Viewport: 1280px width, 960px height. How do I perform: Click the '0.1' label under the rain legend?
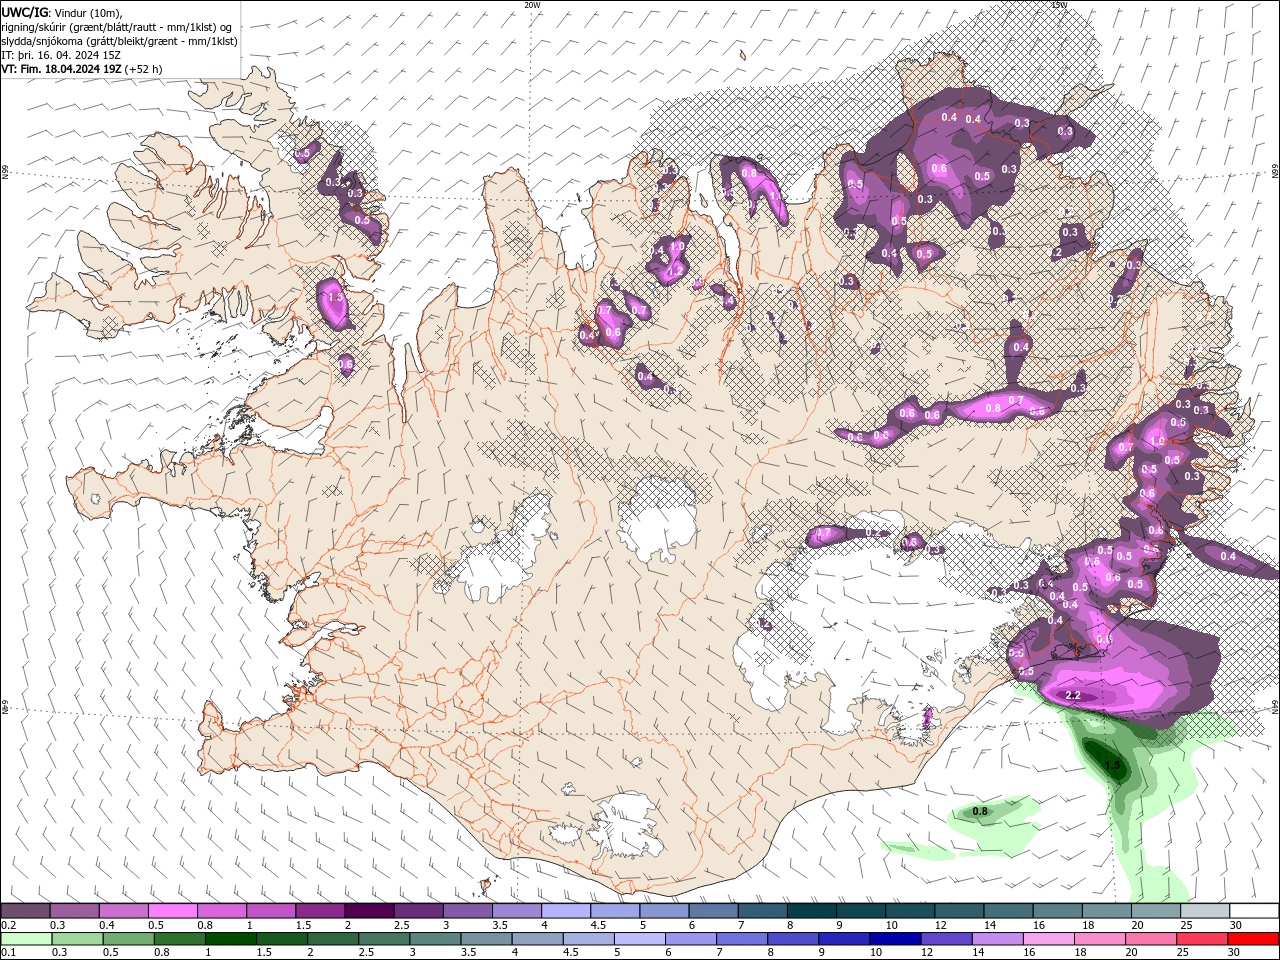[x=8, y=953]
